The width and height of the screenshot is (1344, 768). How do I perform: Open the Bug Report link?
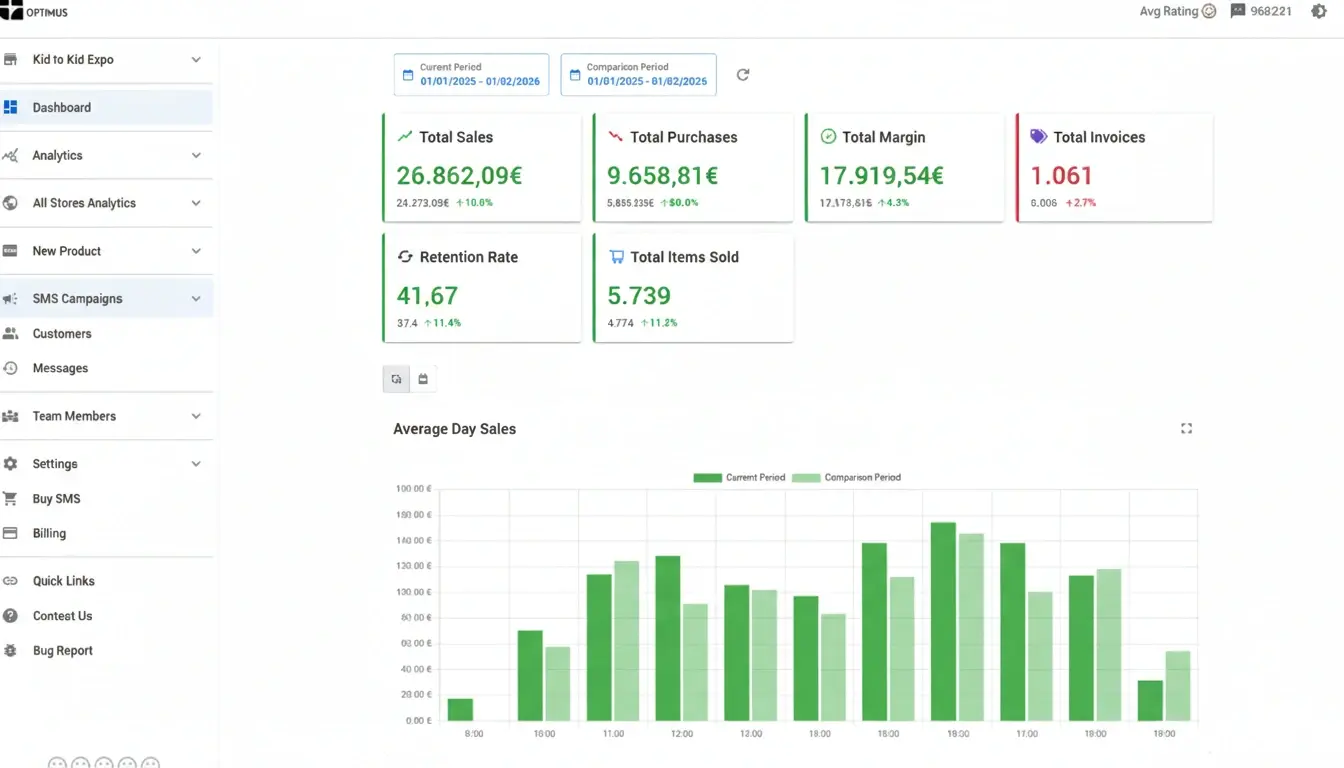[62, 651]
